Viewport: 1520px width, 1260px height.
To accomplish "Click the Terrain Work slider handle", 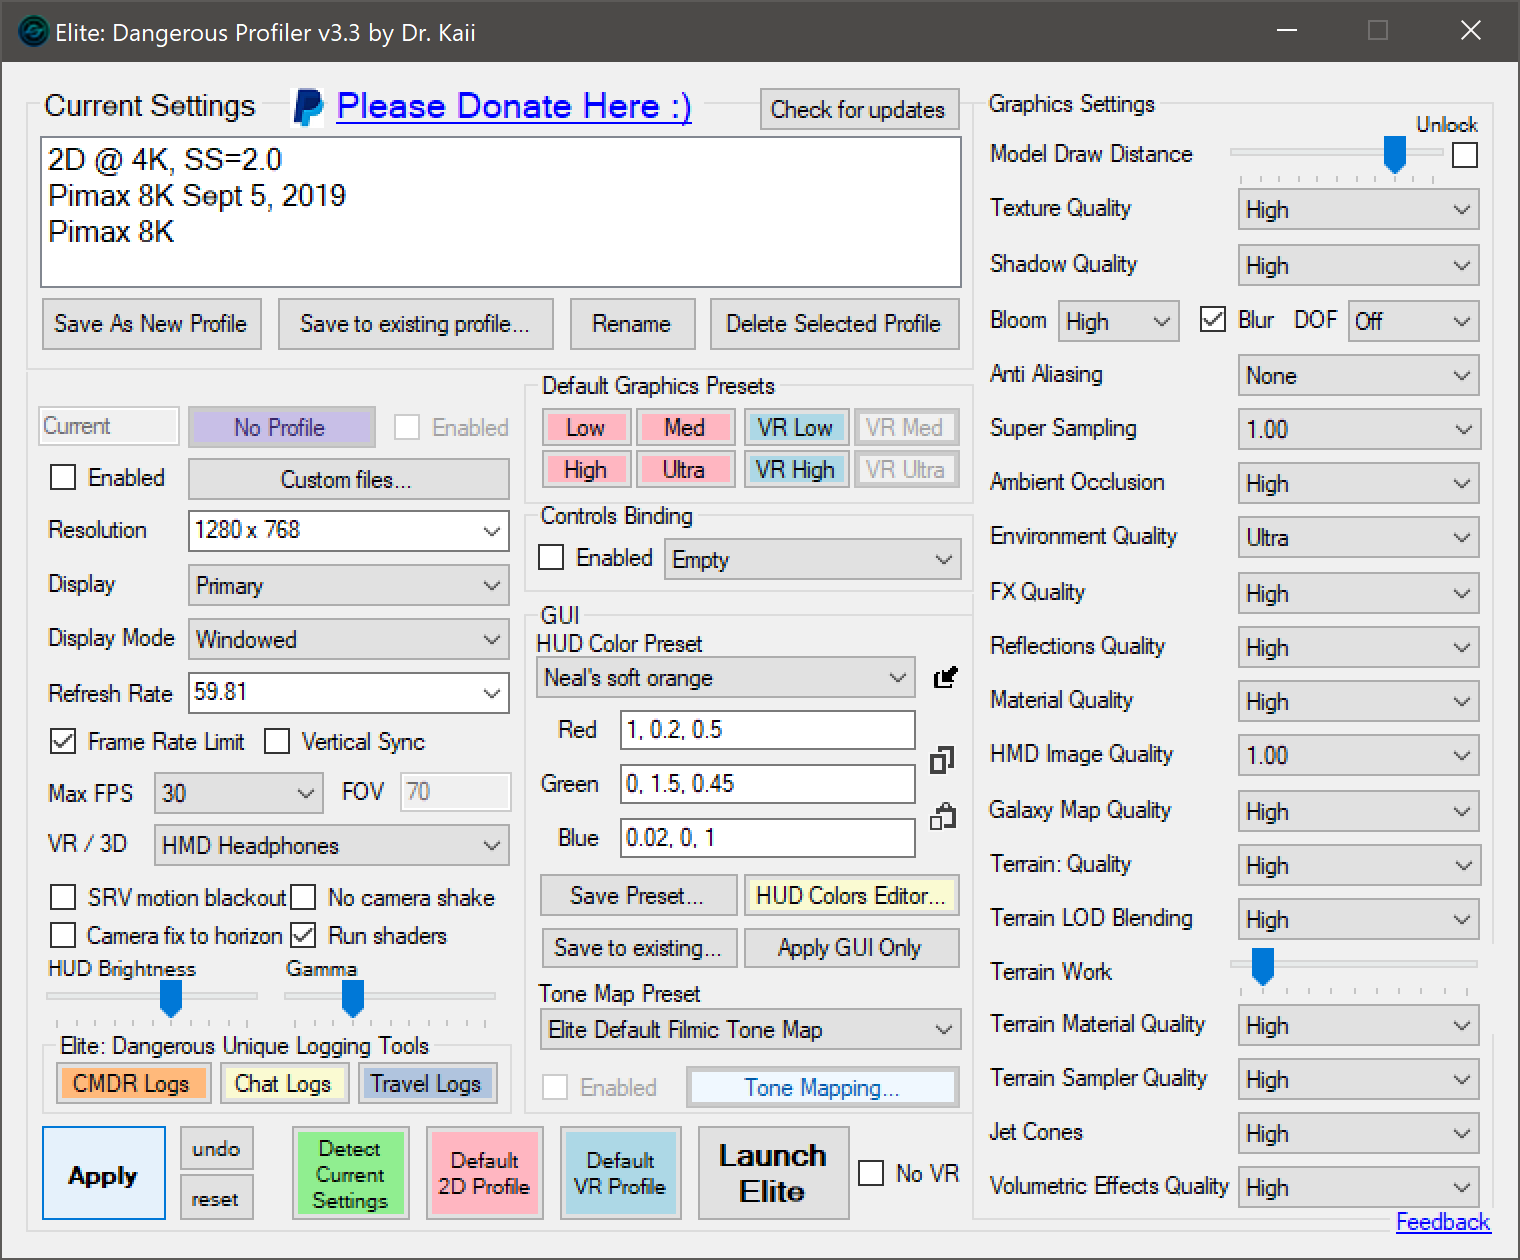I will (1263, 967).
